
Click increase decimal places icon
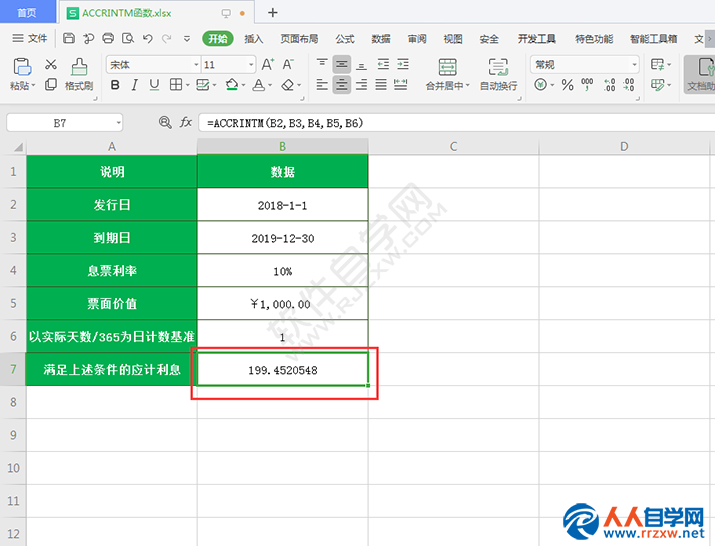coord(610,85)
